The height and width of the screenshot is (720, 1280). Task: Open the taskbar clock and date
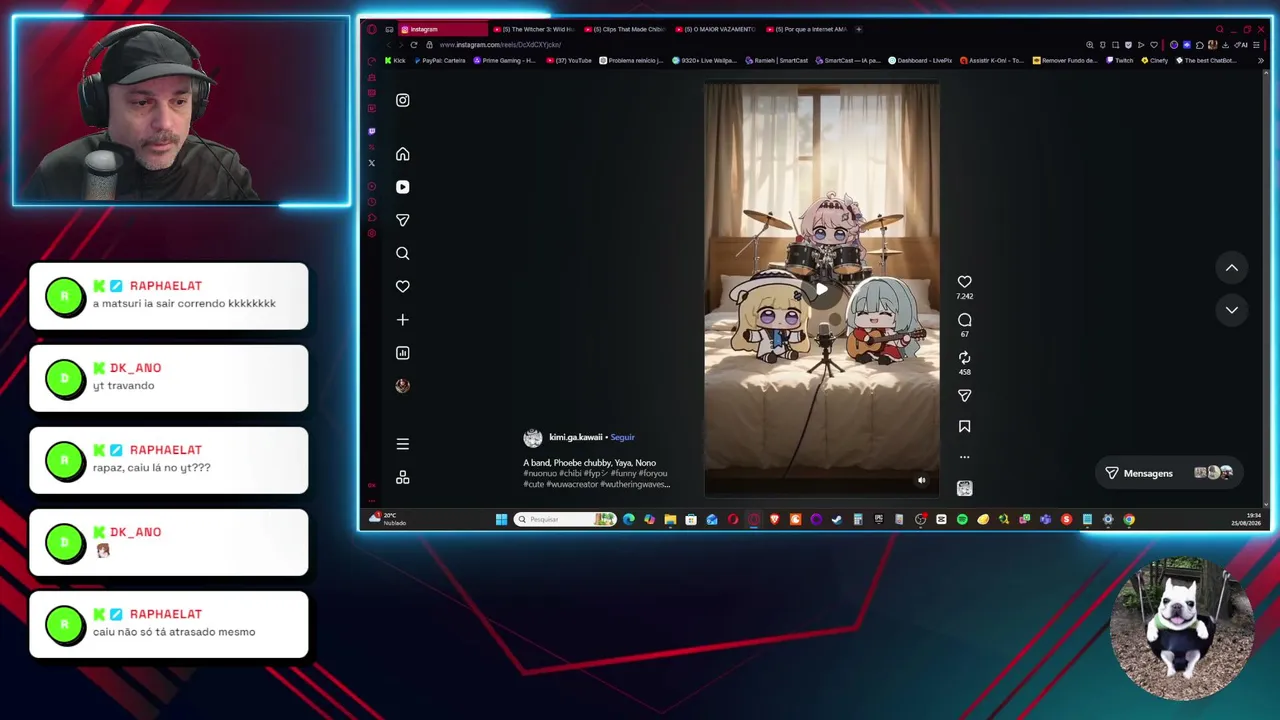pyautogui.click(x=1246, y=519)
